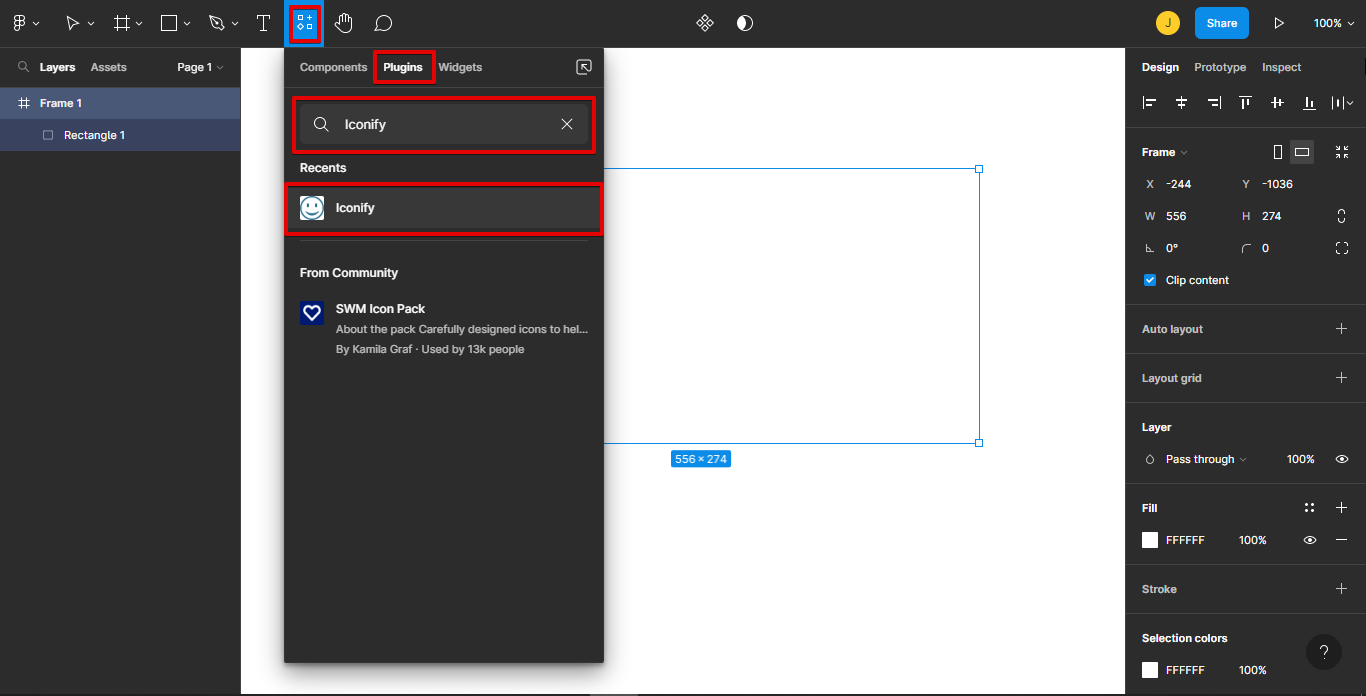Image resolution: width=1366 pixels, height=696 pixels.
Task: Click the blue Share button
Action: pos(1221,23)
